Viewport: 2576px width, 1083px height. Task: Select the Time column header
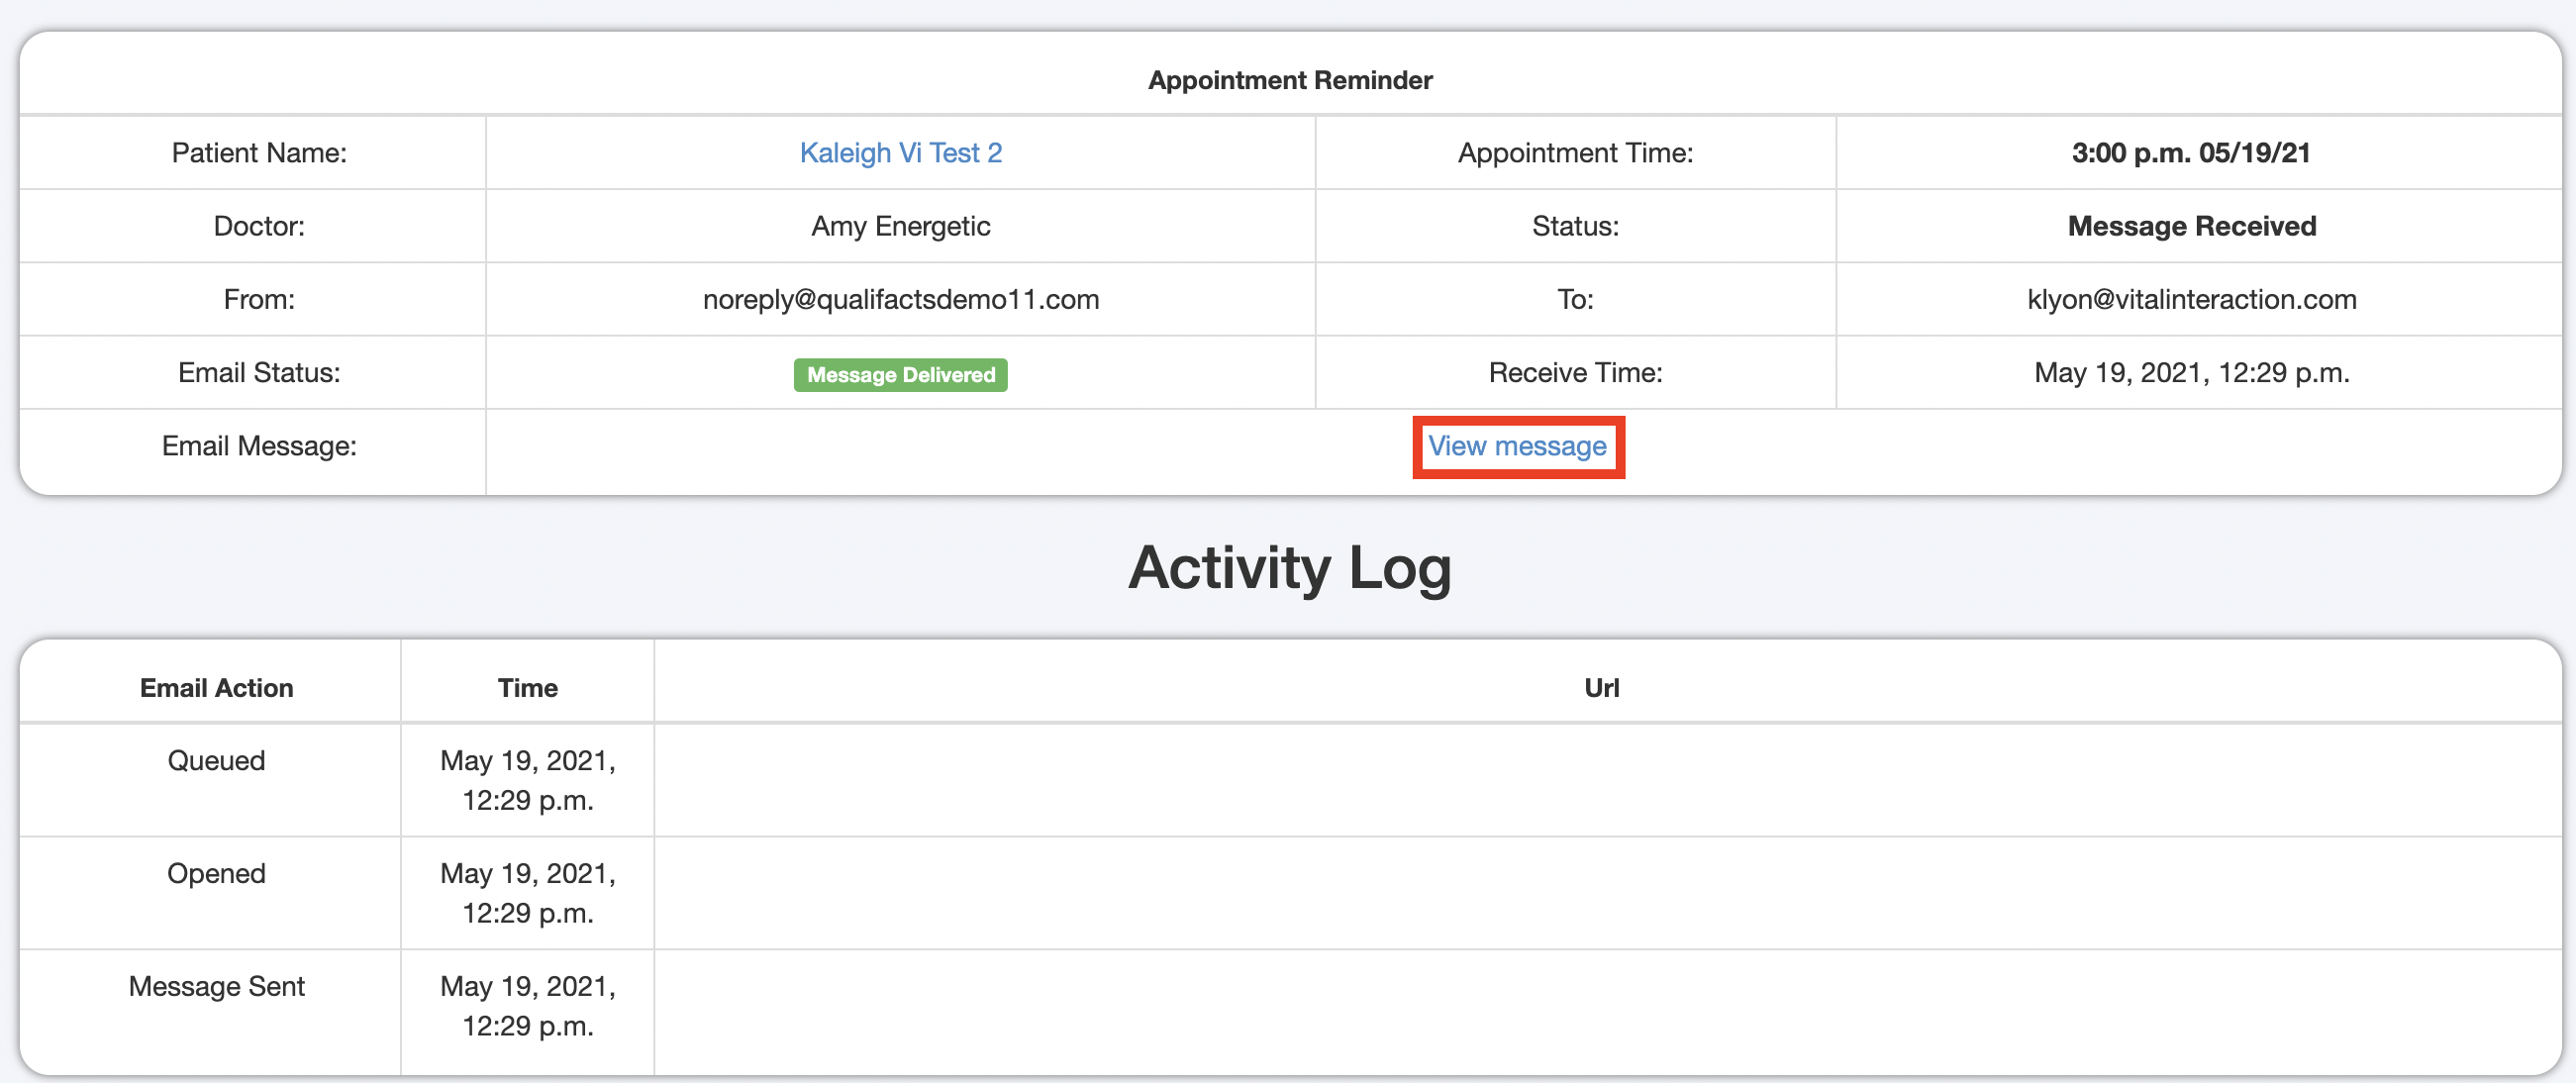(527, 687)
